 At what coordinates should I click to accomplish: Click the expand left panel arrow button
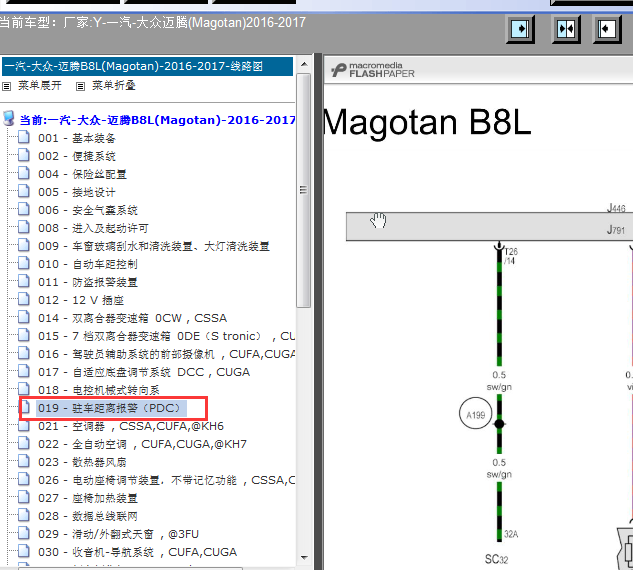(x=520, y=29)
